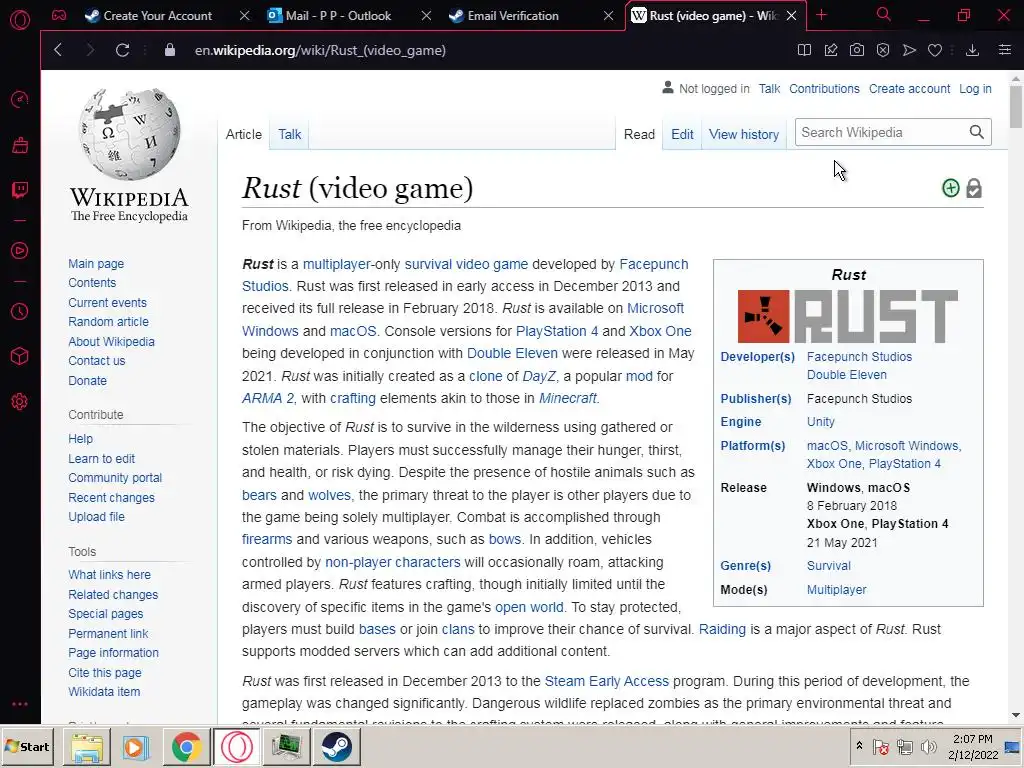Click the volume speaker tray icon
The width and height of the screenshot is (1024, 768).
point(927,746)
